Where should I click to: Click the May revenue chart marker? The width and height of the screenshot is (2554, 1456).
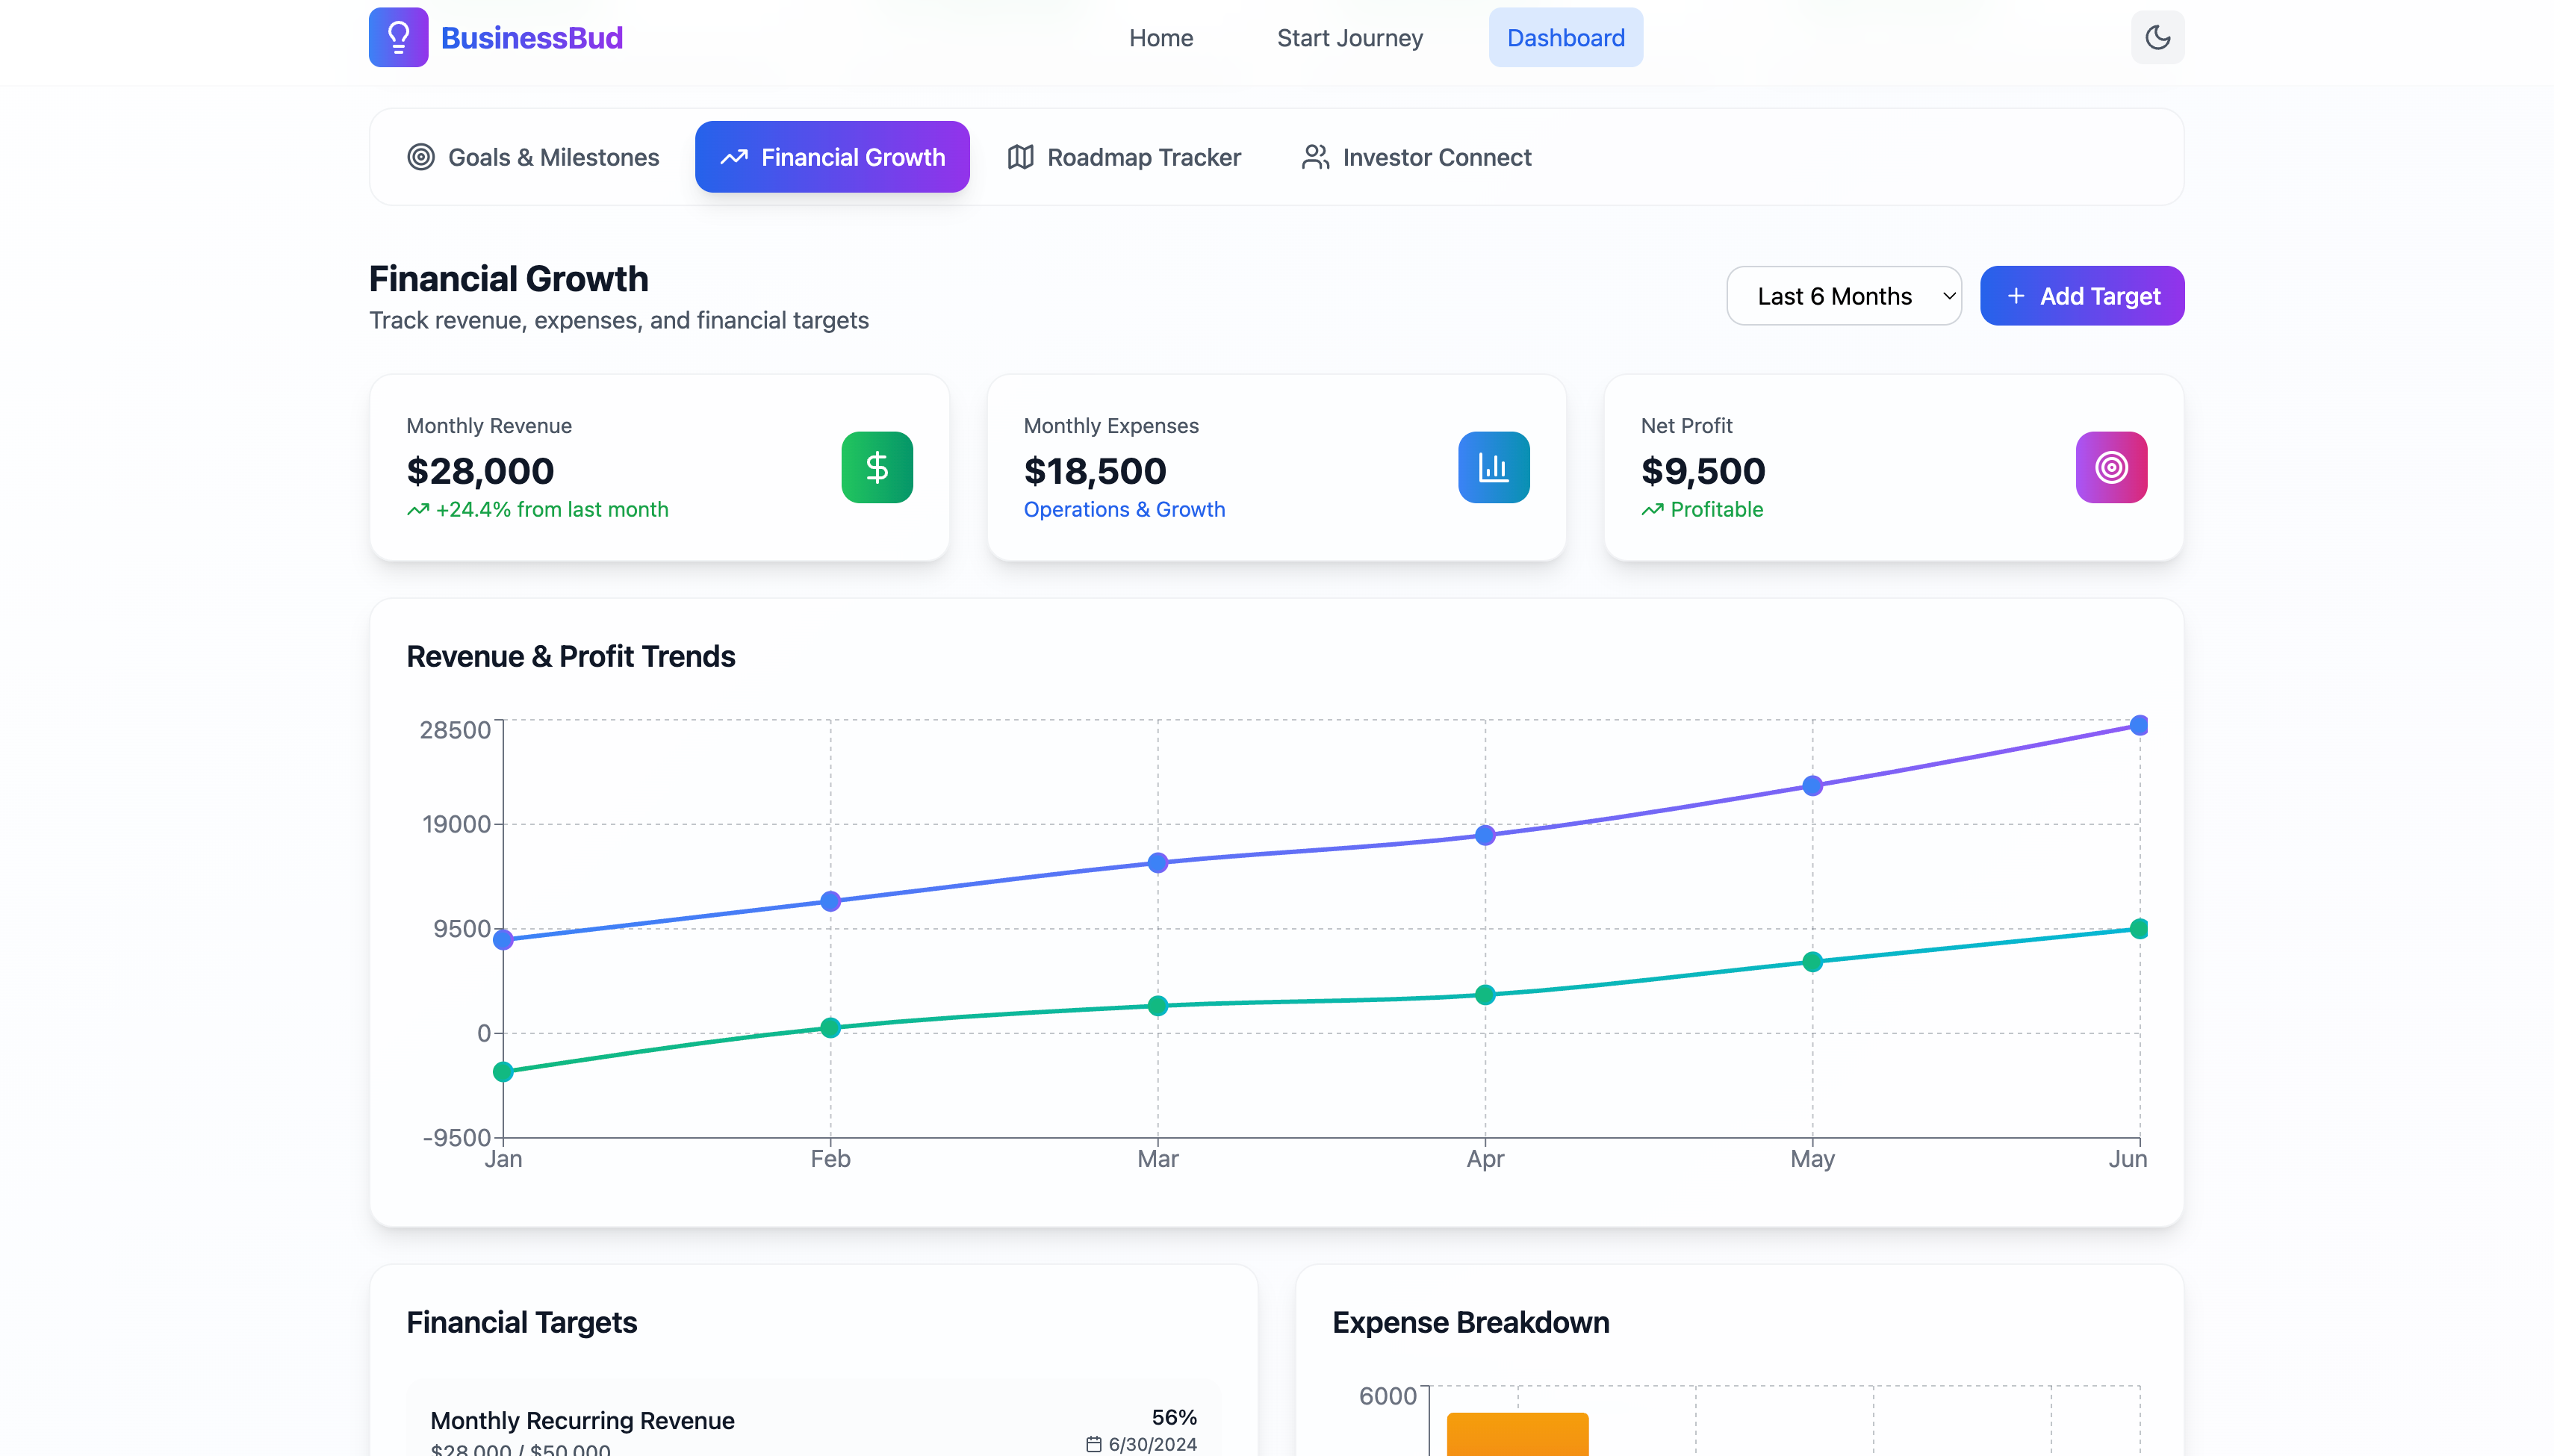[1812, 785]
